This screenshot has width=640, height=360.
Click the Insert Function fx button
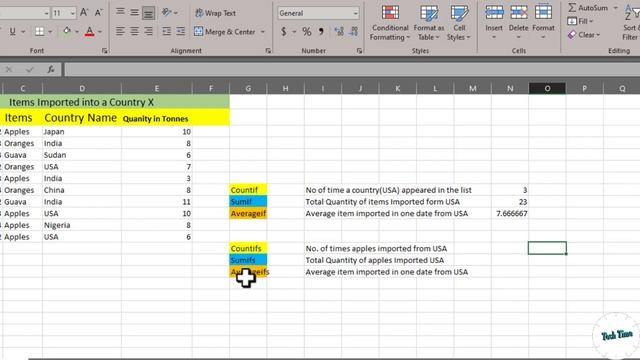click(x=51, y=69)
